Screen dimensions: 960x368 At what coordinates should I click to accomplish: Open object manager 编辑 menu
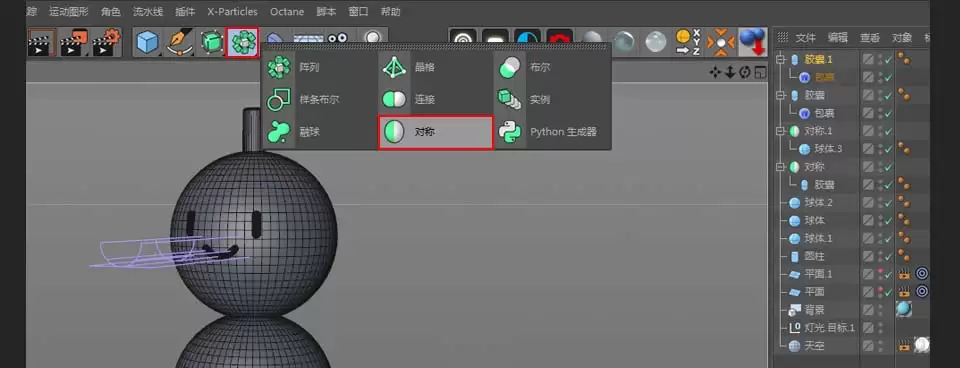pyautogui.click(x=838, y=37)
